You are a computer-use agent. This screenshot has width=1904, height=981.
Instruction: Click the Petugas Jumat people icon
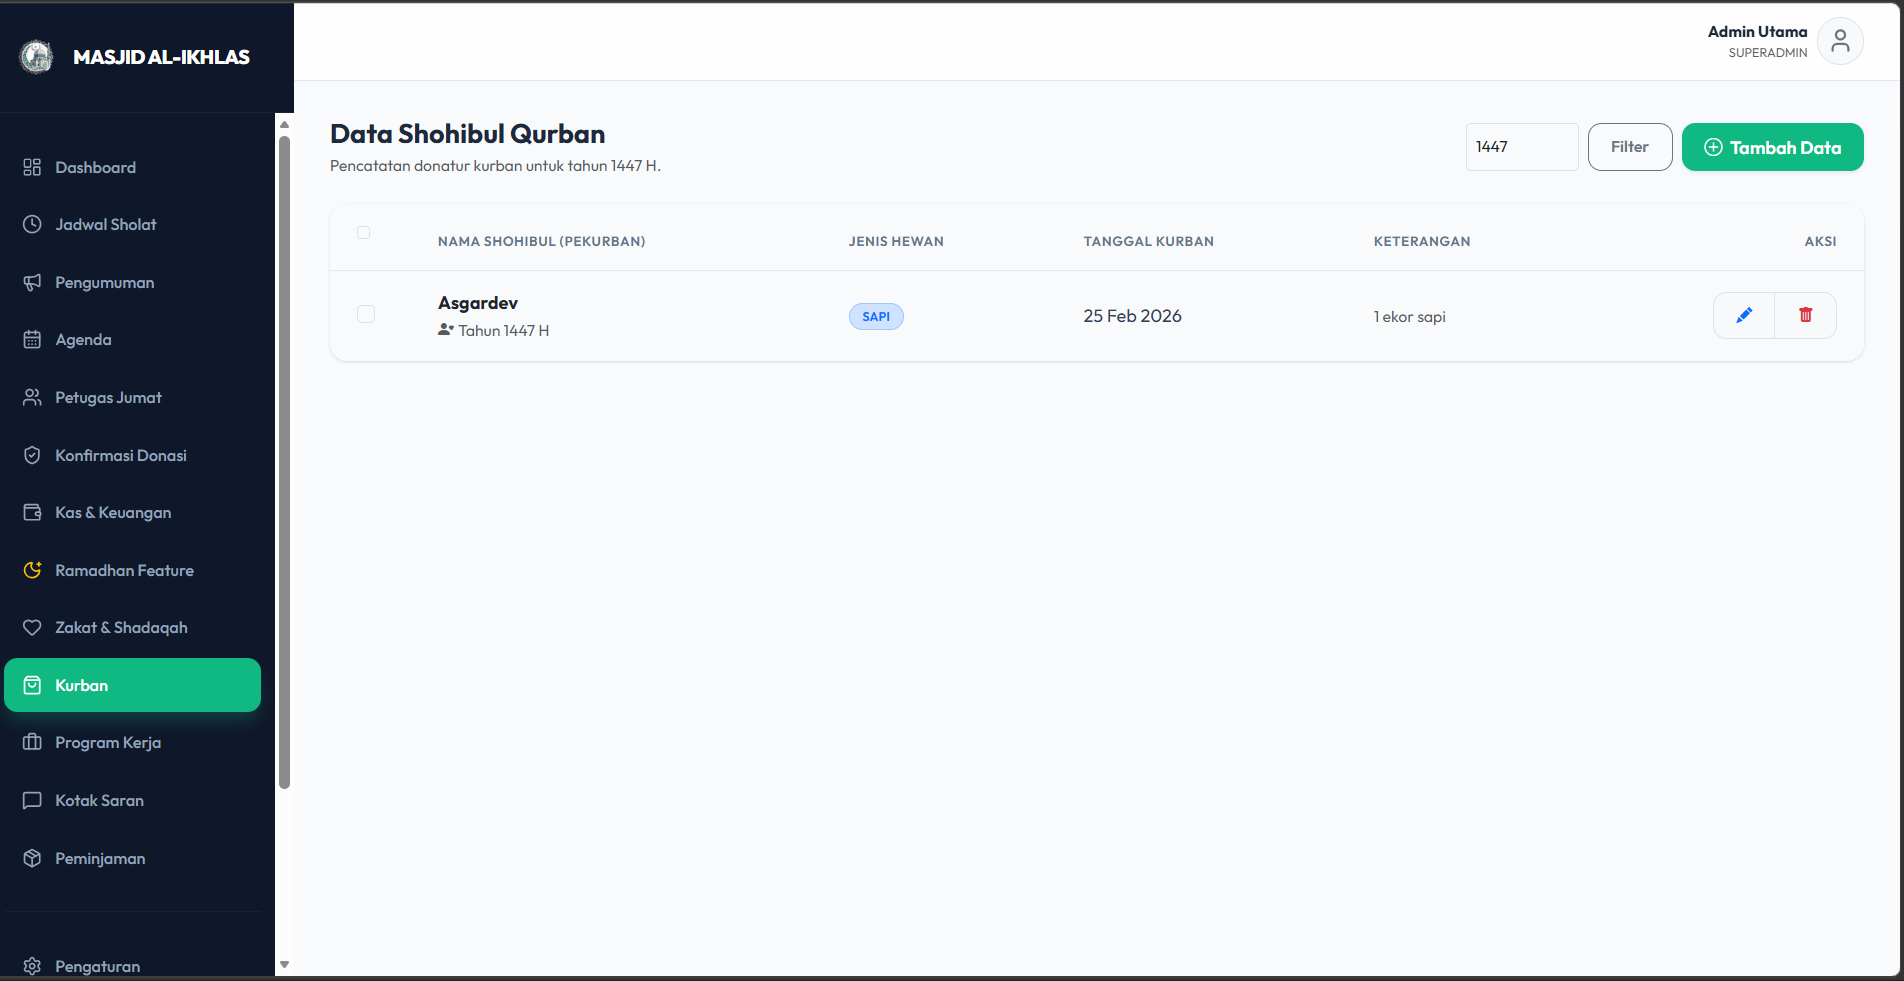pyautogui.click(x=32, y=397)
